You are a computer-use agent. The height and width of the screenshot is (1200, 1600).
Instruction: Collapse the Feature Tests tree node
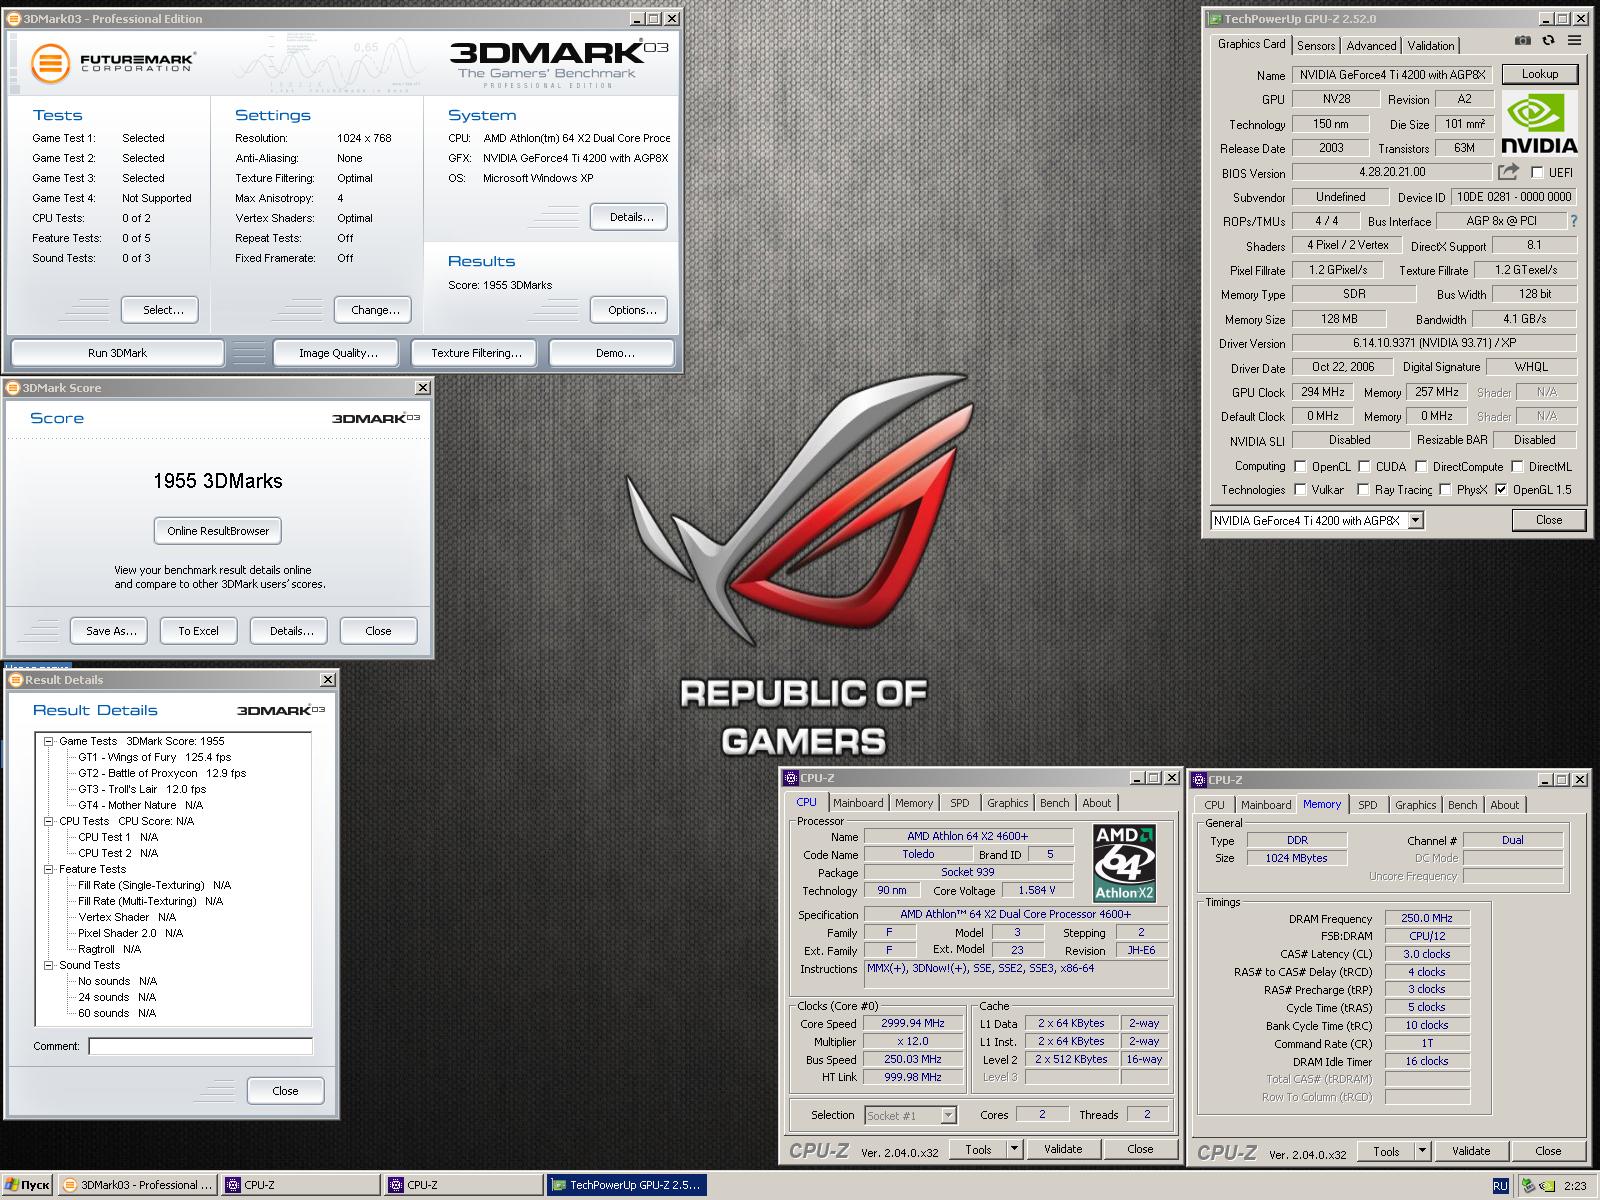pyautogui.click(x=48, y=869)
